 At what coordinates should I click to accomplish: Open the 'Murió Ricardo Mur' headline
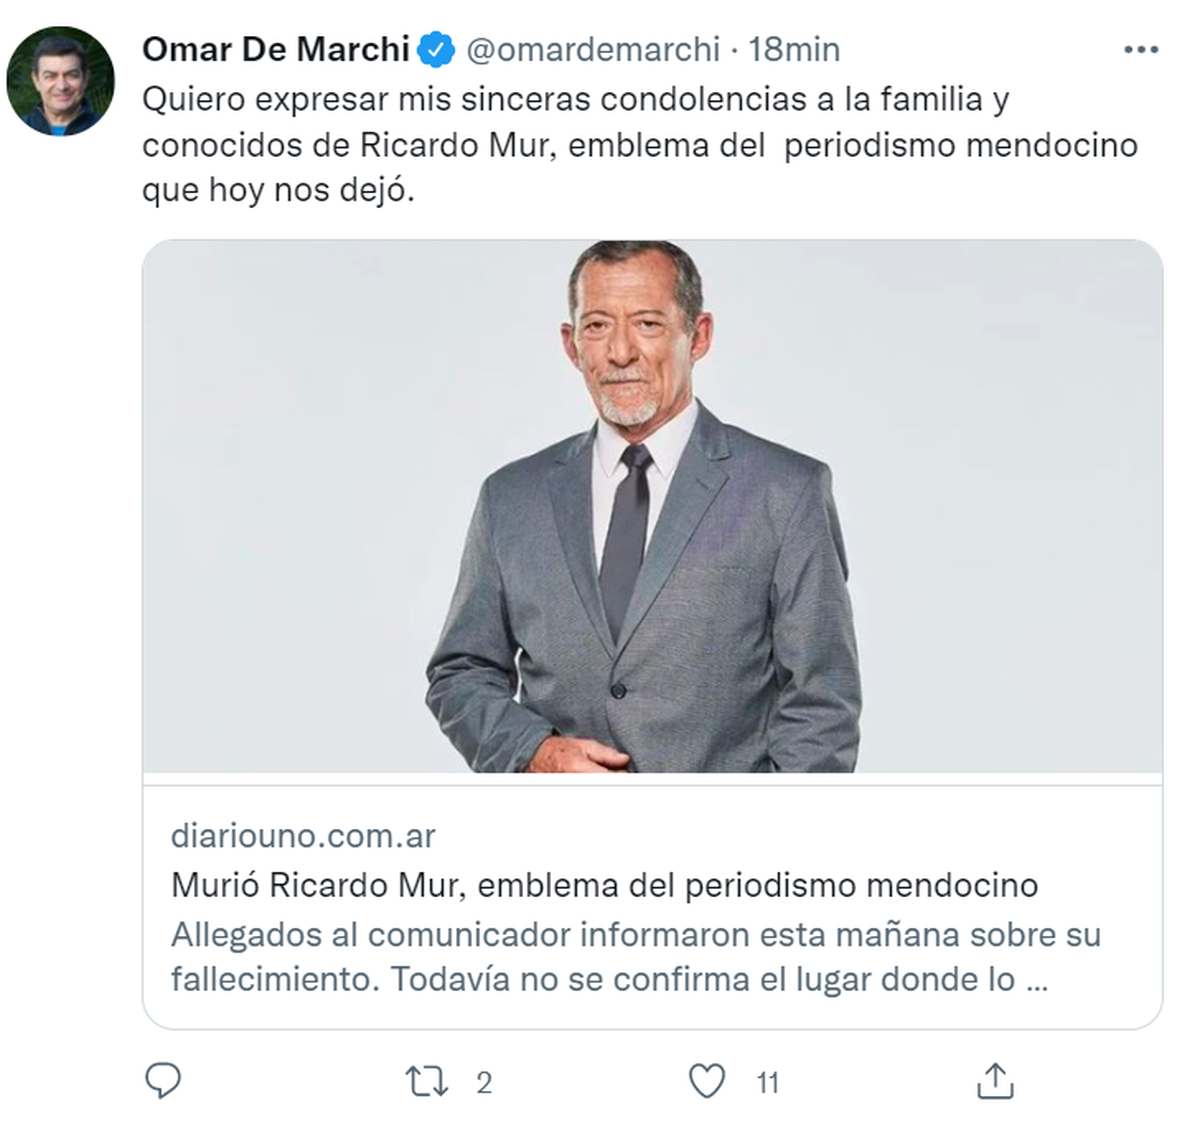click(604, 885)
